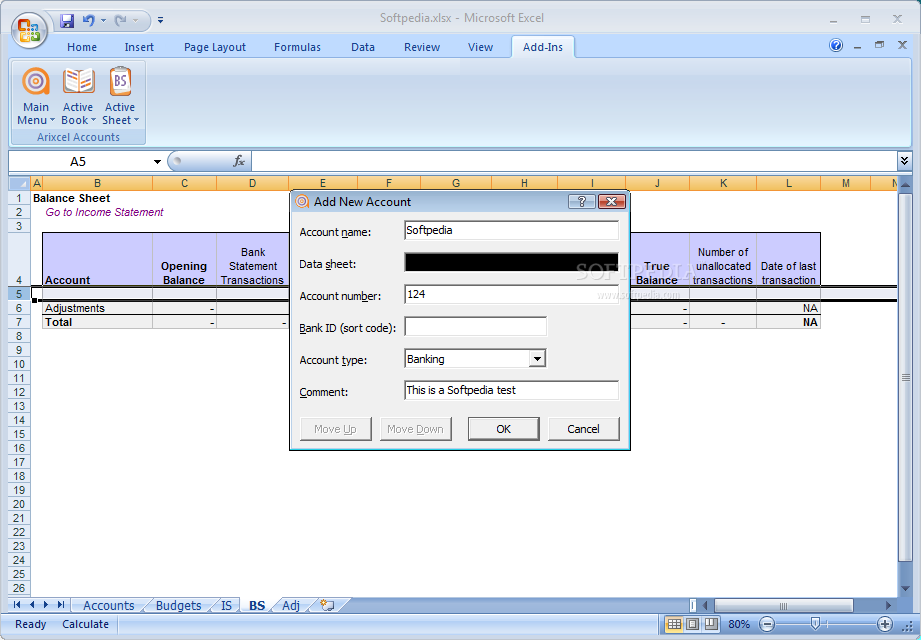Switch to the Budgets sheet tab
Viewport: 921px width, 640px height.
point(179,605)
